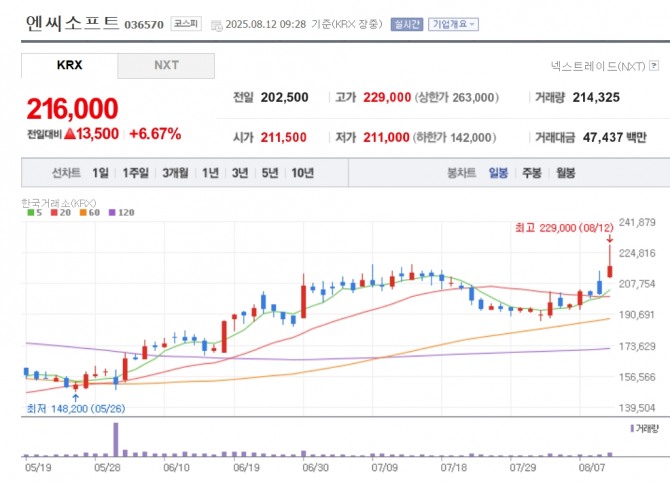Click the 실시간 badge button
This screenshot has height=482, width=670.
pos(407,24)
